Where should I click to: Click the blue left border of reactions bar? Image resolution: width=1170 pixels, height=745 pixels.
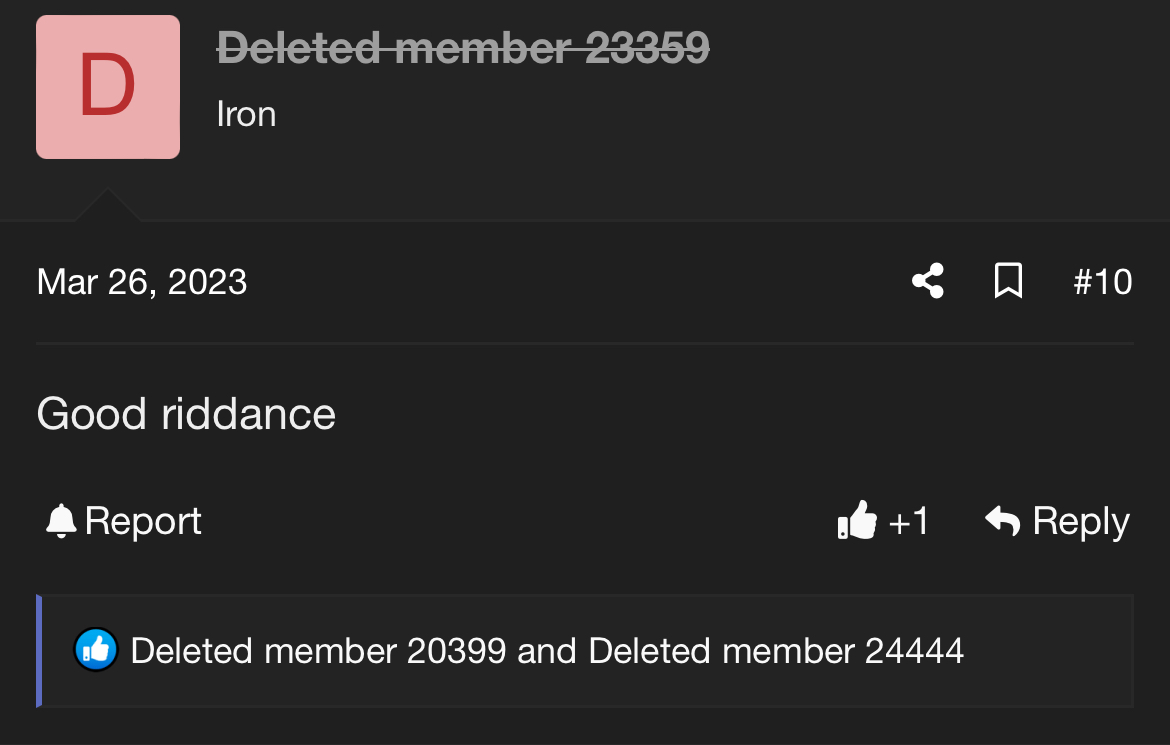[39, 651]
